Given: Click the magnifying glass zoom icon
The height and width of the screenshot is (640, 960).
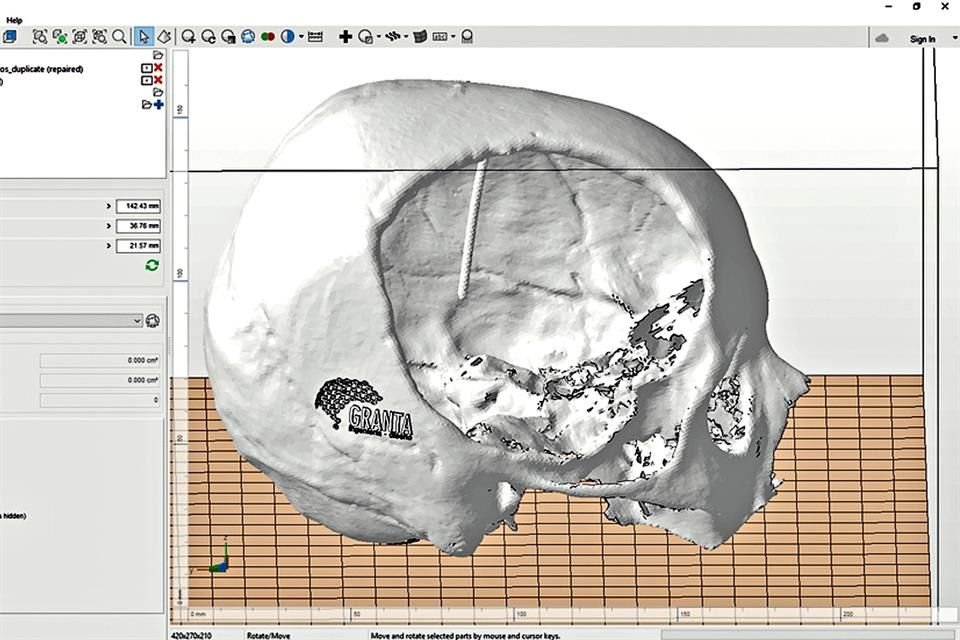Looking at the screenshot, I should point(119,37).
